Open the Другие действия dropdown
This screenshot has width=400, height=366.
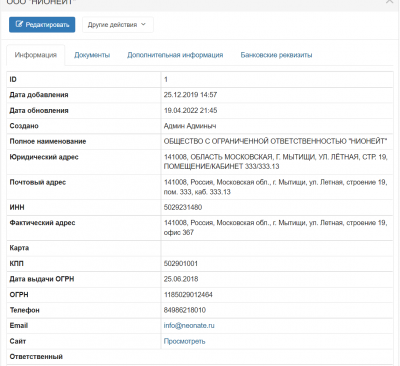(118, 25)
